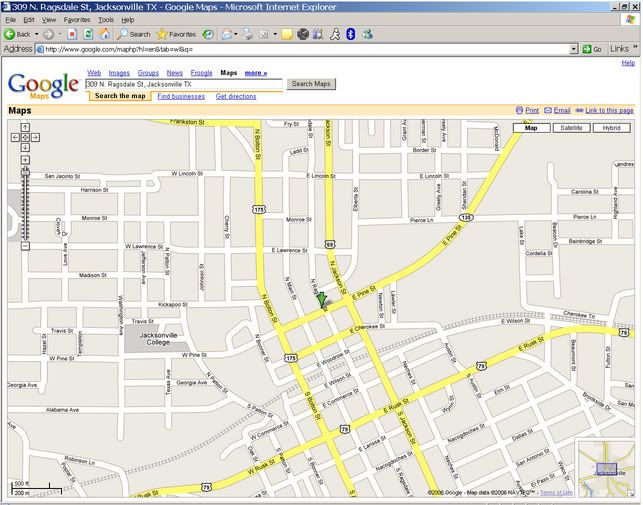
Task: Click the green marker on N Ragsdale St
Action: click(x=322, y=300)
